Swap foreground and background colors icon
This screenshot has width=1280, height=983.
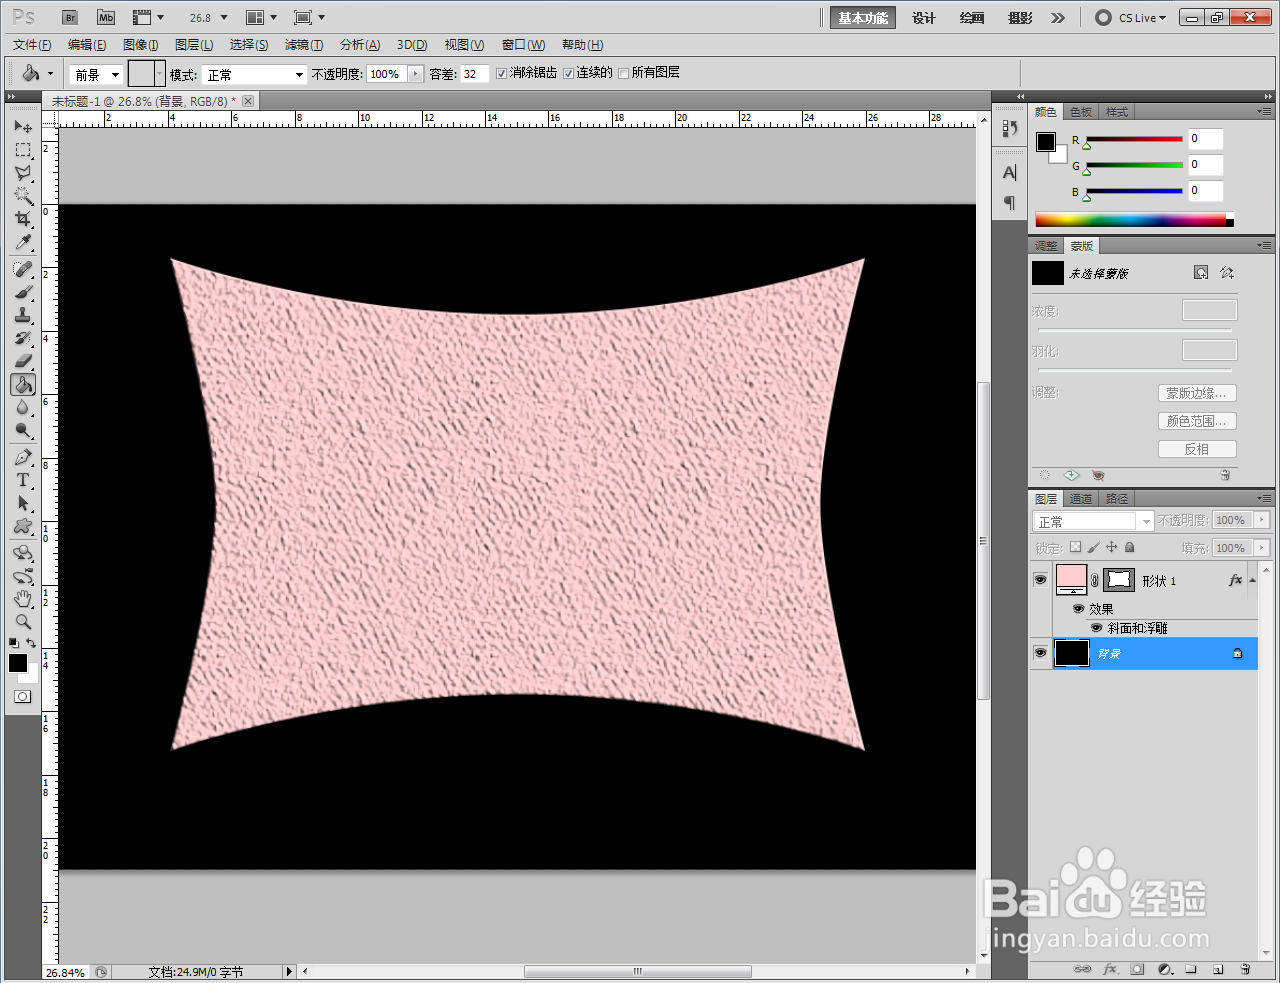pyautogui.click(x=32, y=643)
